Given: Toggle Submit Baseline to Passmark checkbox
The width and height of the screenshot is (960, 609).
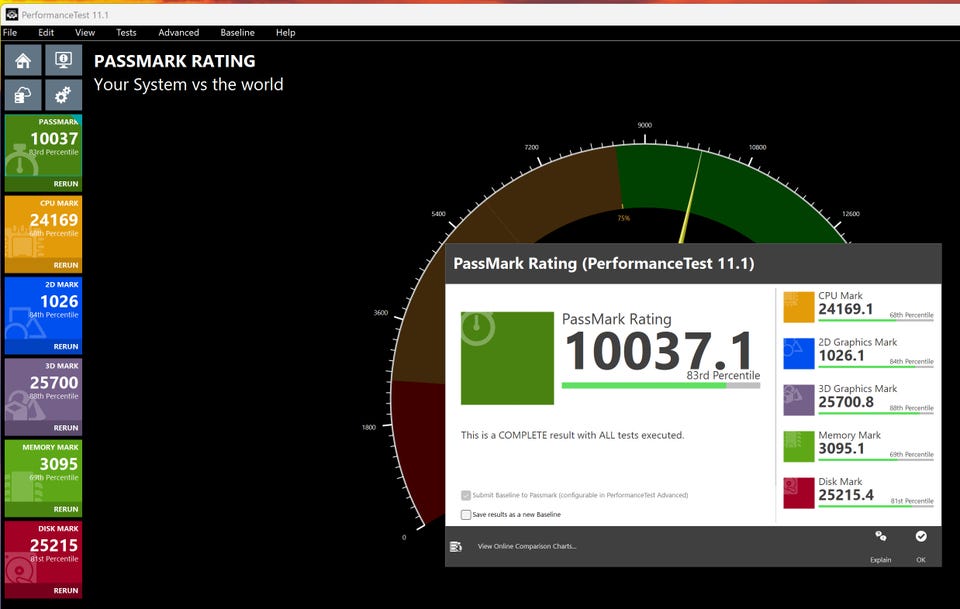Looking at the screenshot, I should (466, 495).
